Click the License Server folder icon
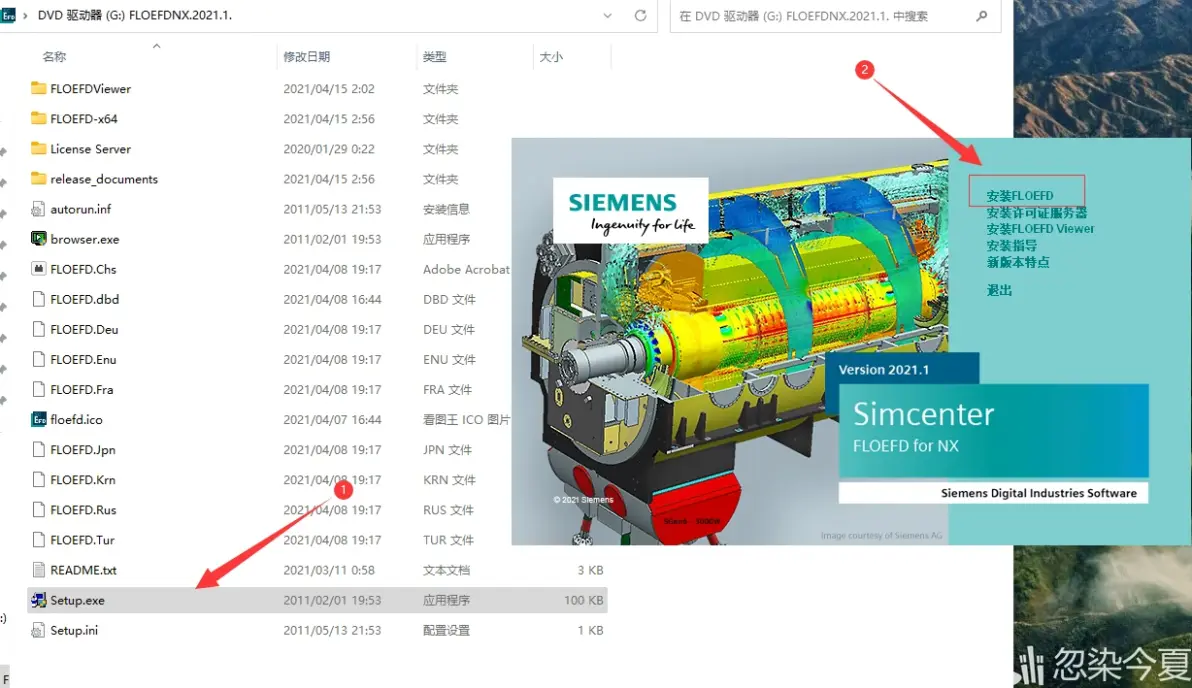The width and height of the screenshot is (1192, 688). [x=39, y=149]
